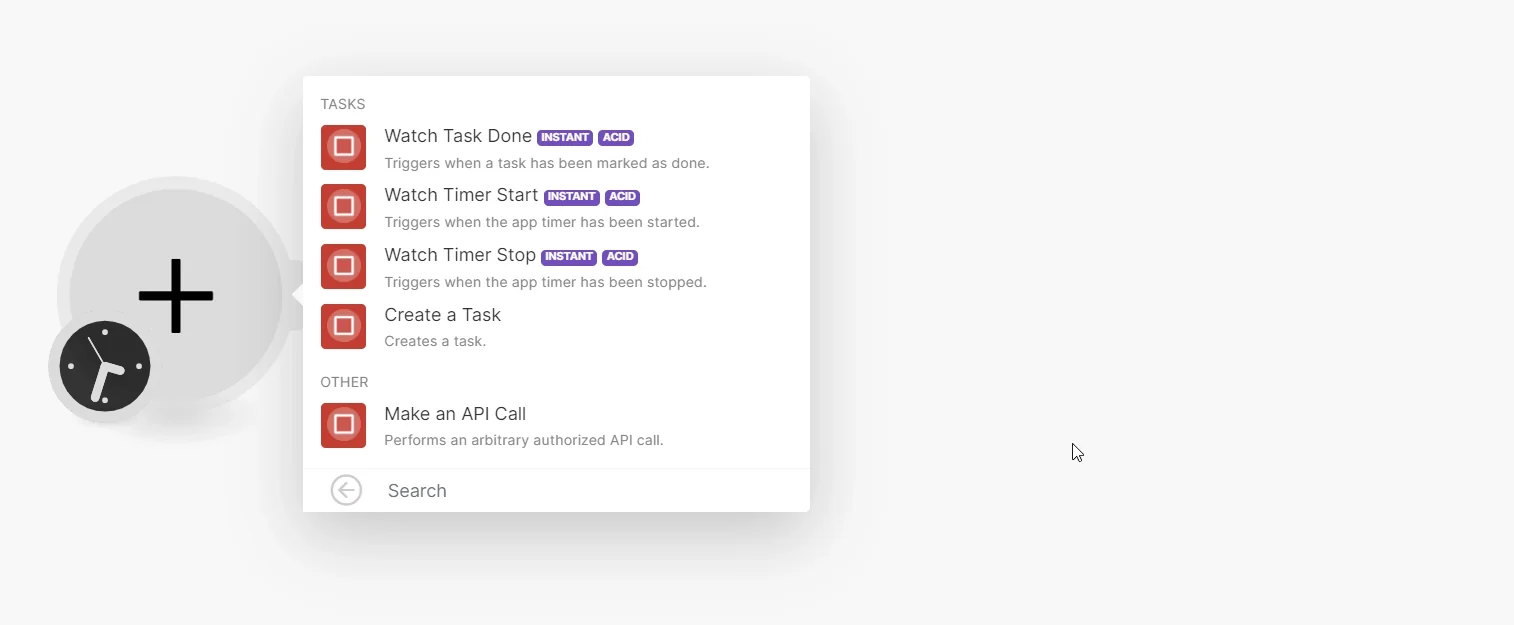The width and height of the screenshot is (1514, 625).
Task: Click "Performs an arbitrary authorized API call" description
Action: point(524,440)
